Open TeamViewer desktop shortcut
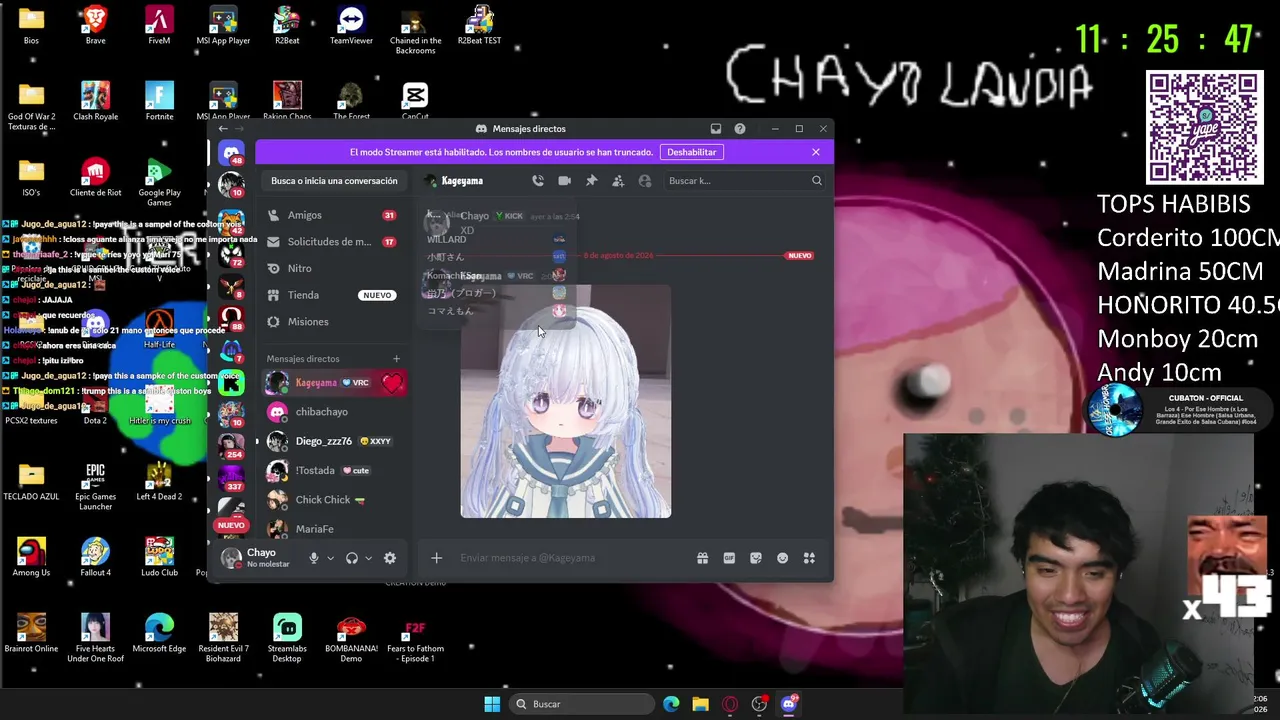 click(351, 26)
